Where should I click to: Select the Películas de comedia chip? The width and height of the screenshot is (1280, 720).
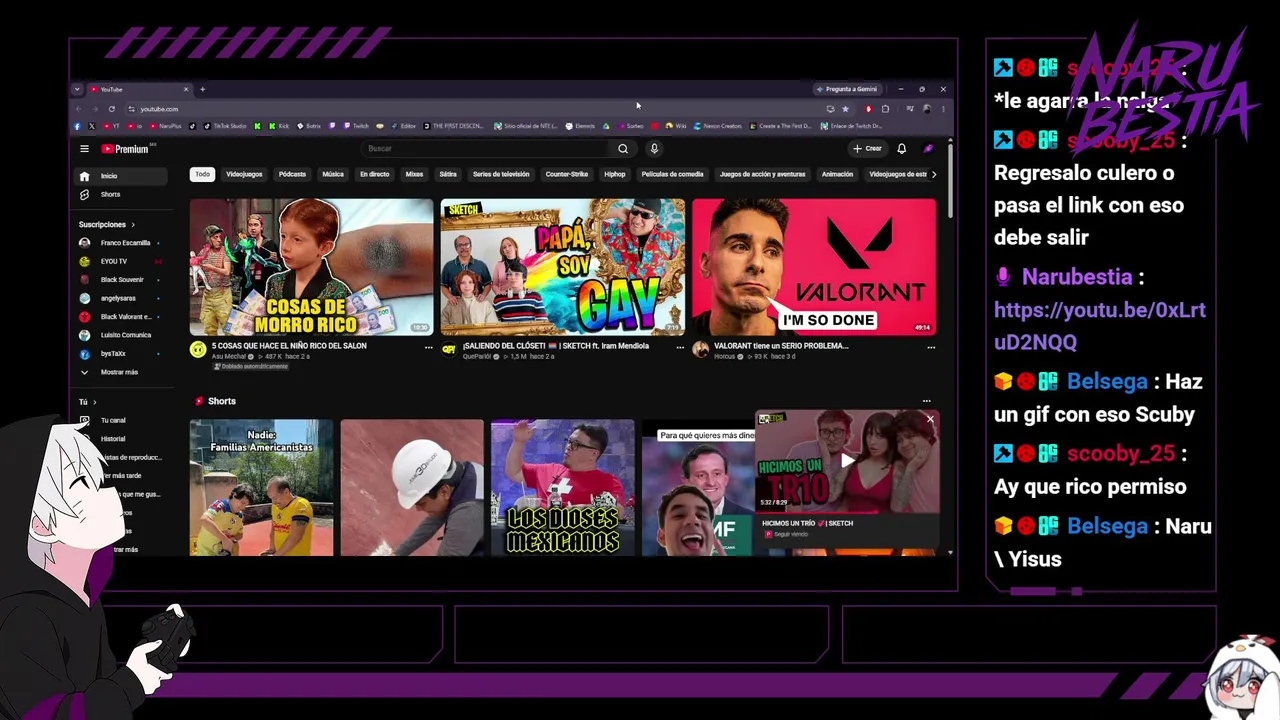(x=672, y=174)
